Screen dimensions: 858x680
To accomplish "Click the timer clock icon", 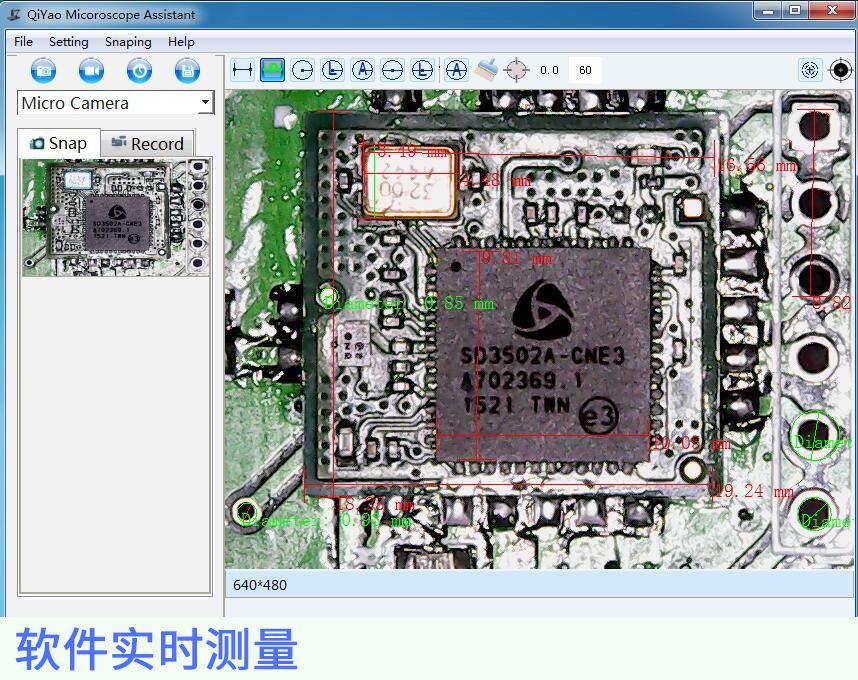I will [x=140, y=71].
